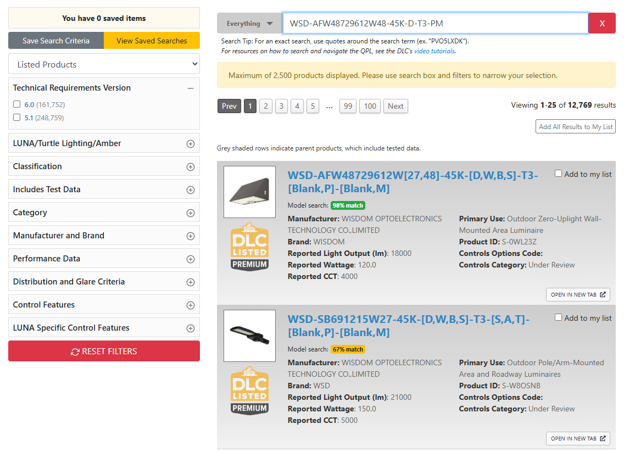Click Reported Light Output 18000 value

click(401, 253)
